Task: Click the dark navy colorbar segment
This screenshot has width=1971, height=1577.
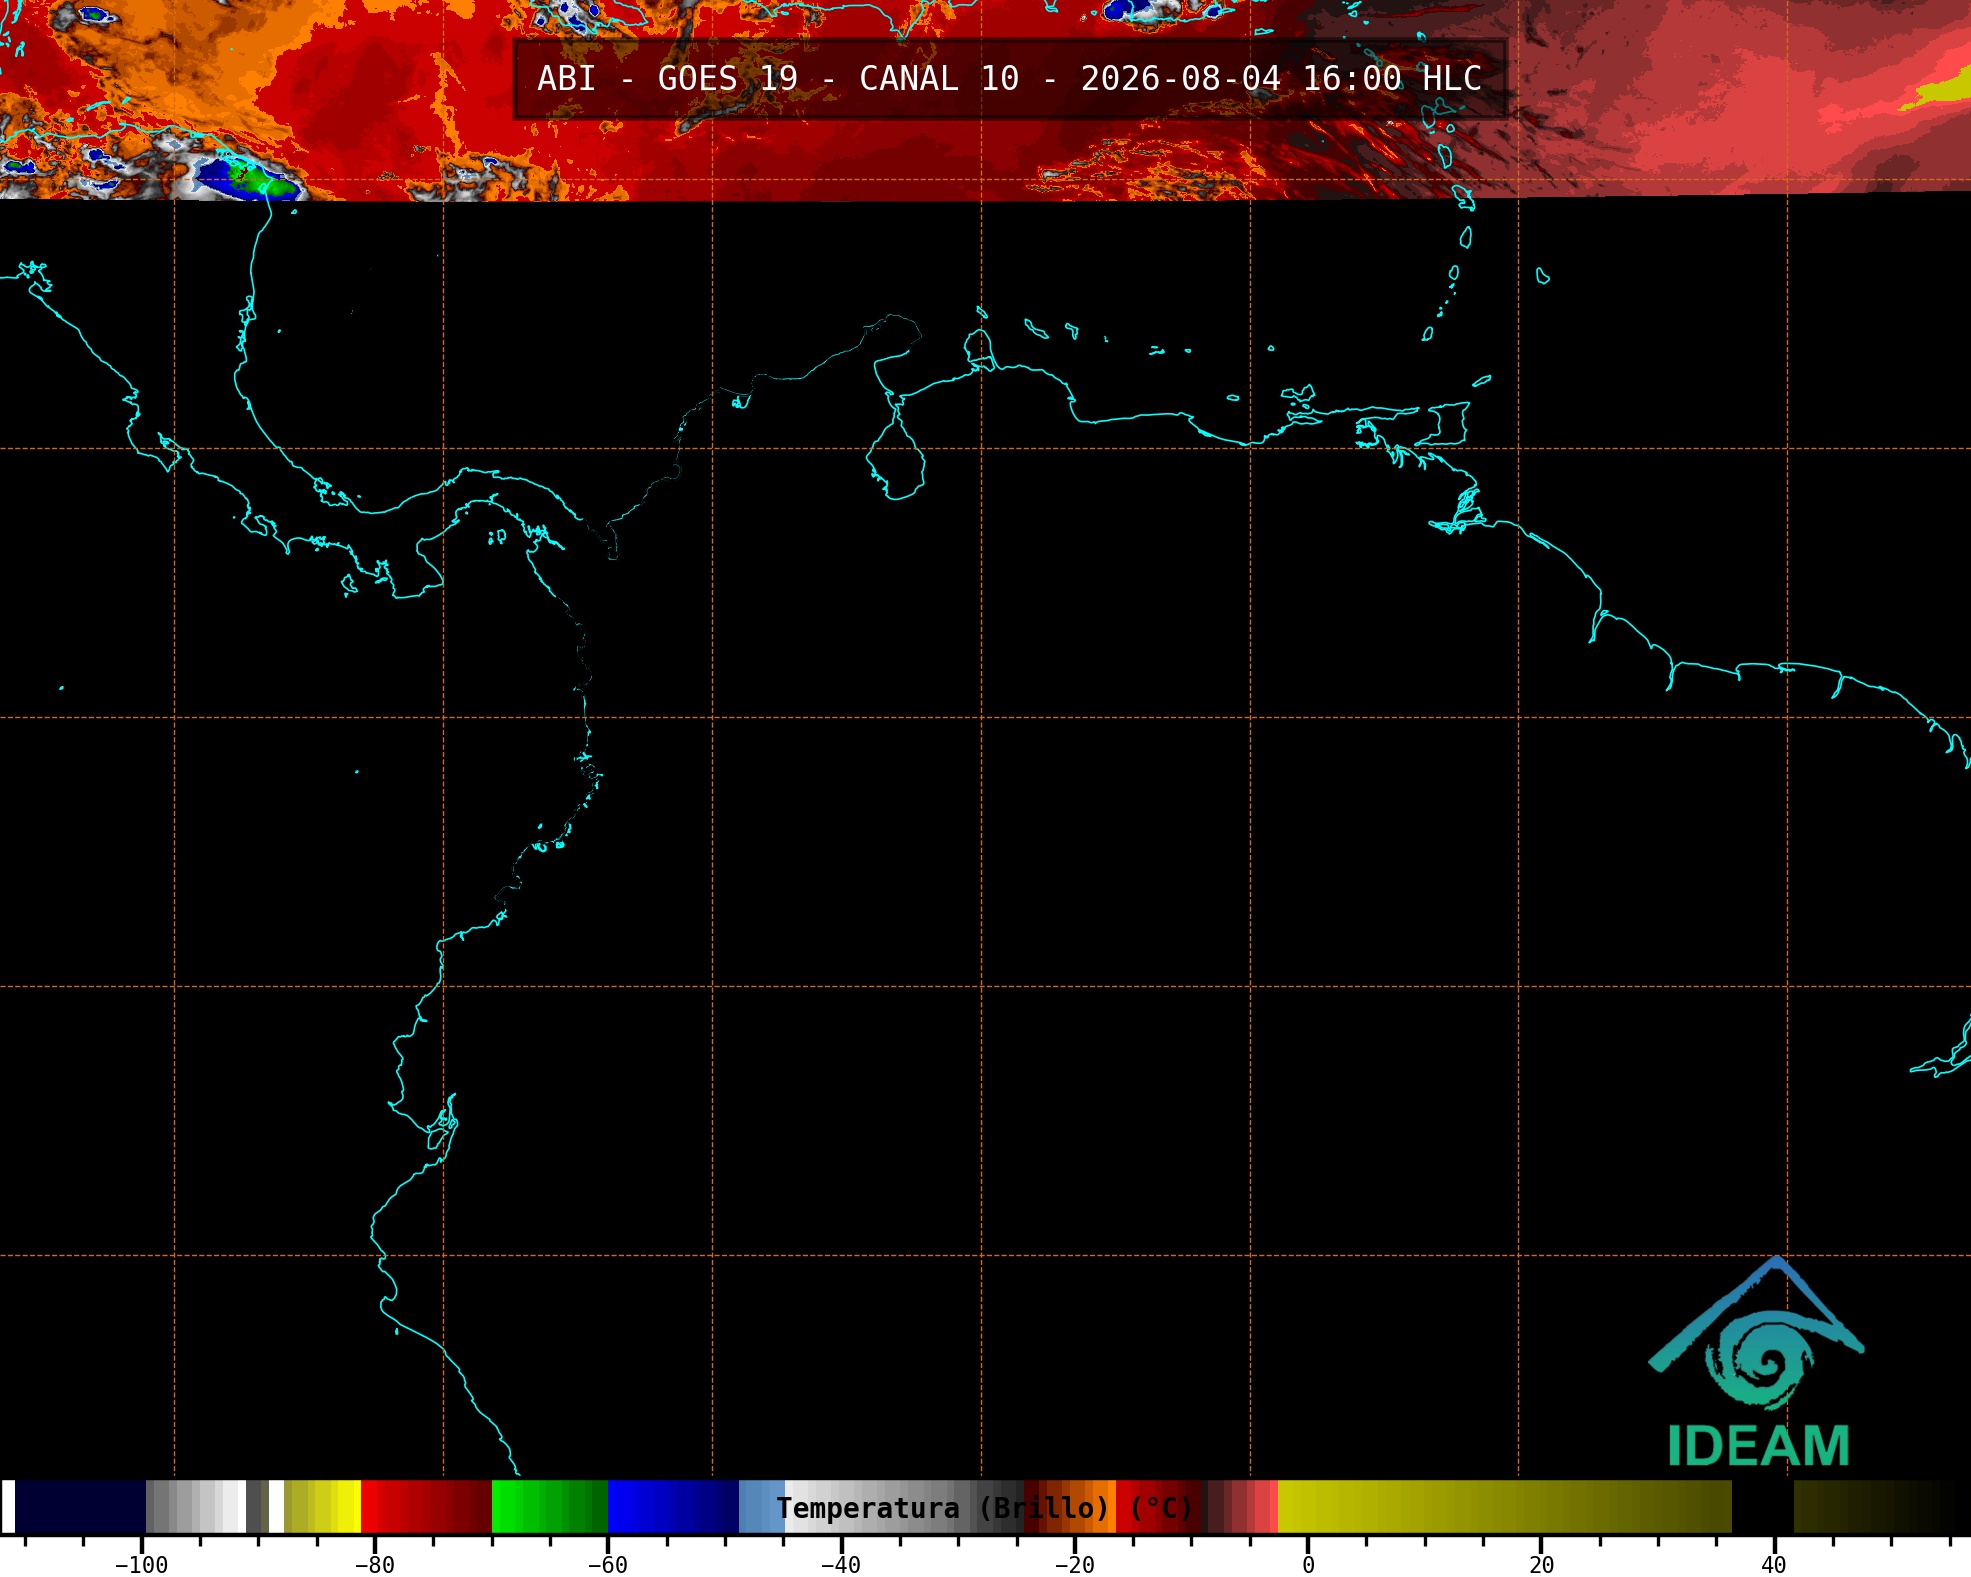Action: (81, 1507)
